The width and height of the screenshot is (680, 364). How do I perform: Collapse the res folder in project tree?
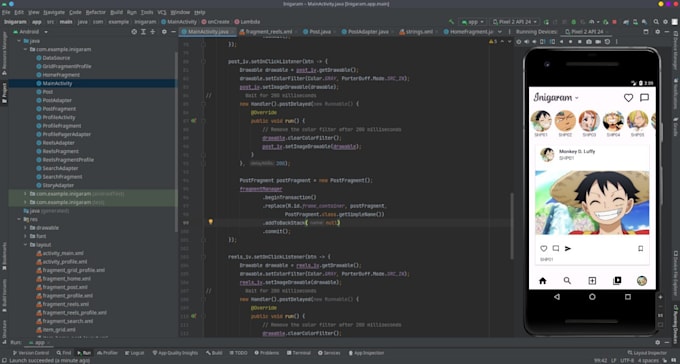tap(19, 219)
